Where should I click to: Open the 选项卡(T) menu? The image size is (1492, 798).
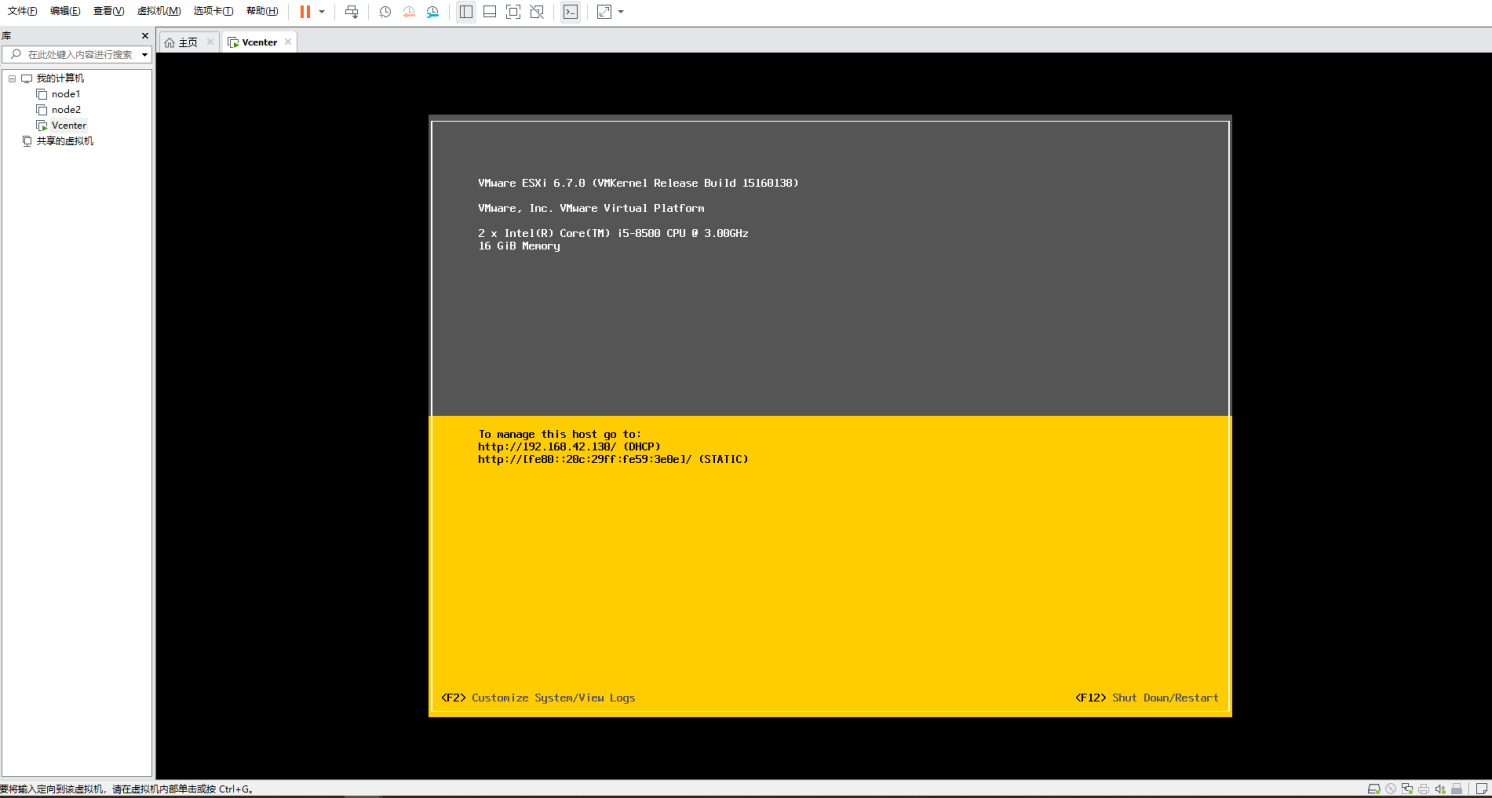[x=213, y=11]
